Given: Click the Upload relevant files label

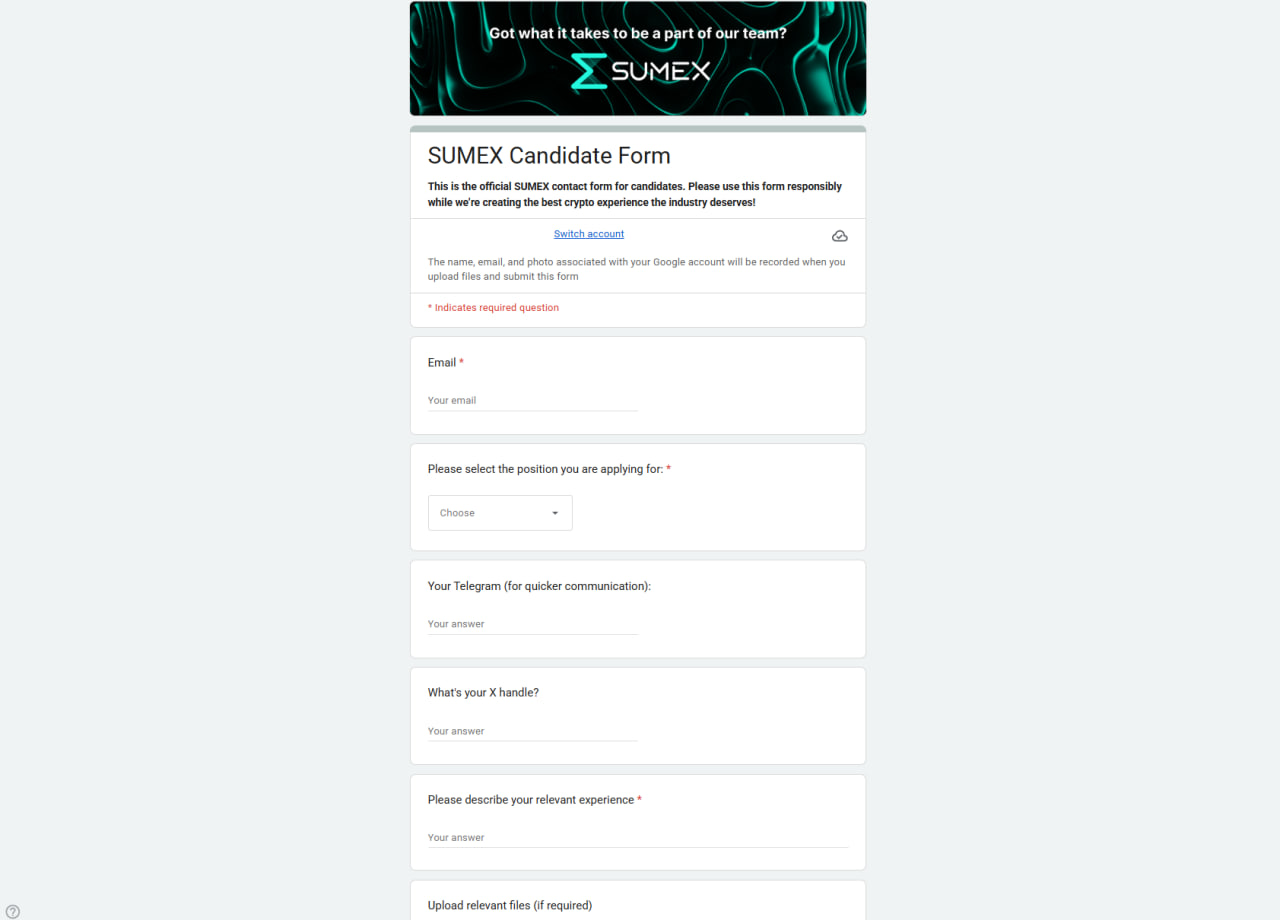Looking at the screenshot, I should point(510,906).
